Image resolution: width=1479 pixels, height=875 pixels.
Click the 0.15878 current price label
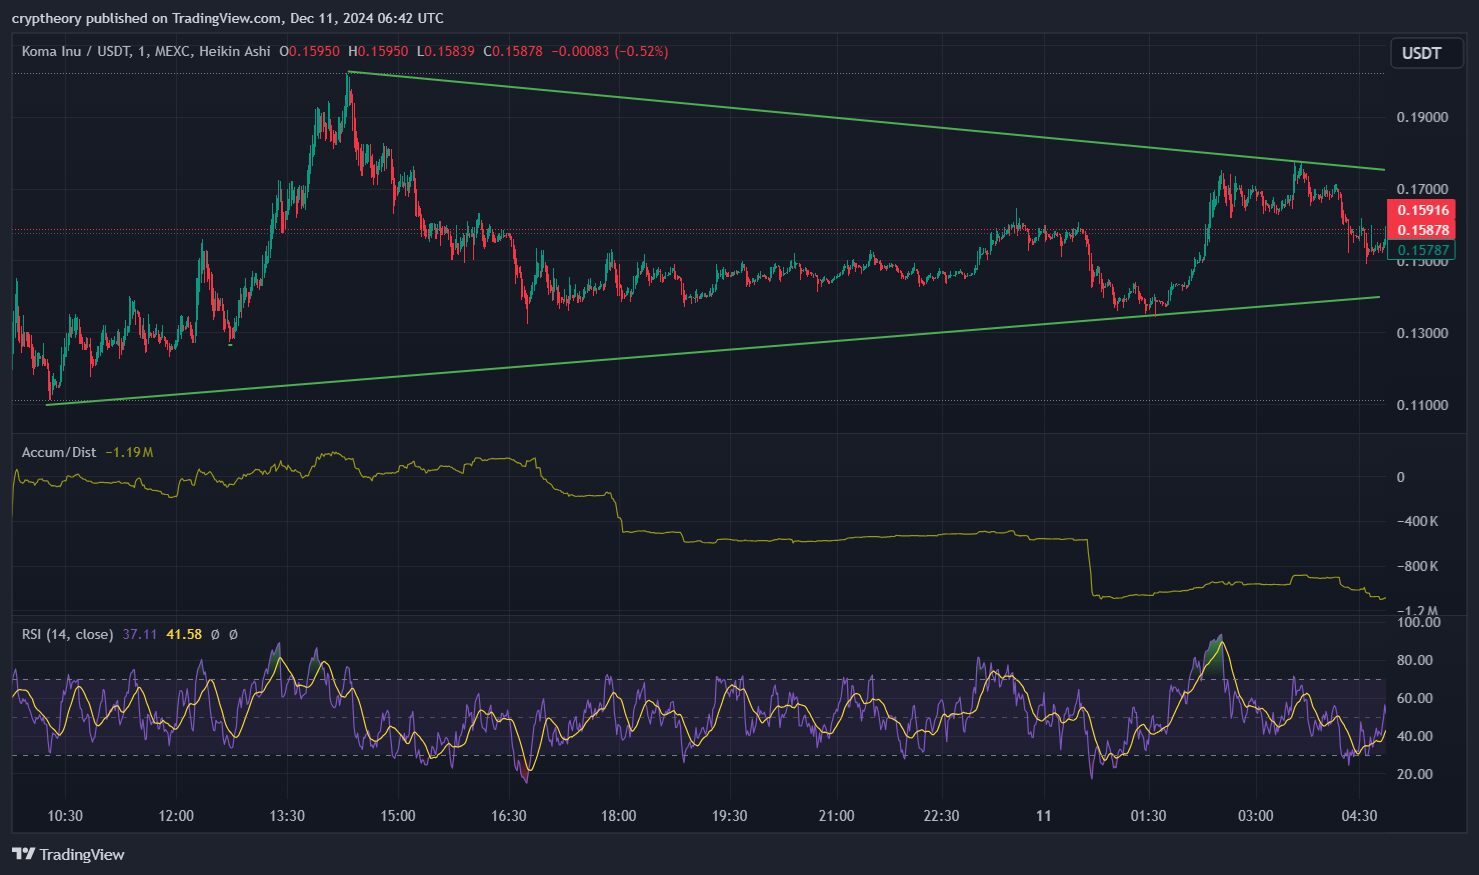click(1421, 230)
